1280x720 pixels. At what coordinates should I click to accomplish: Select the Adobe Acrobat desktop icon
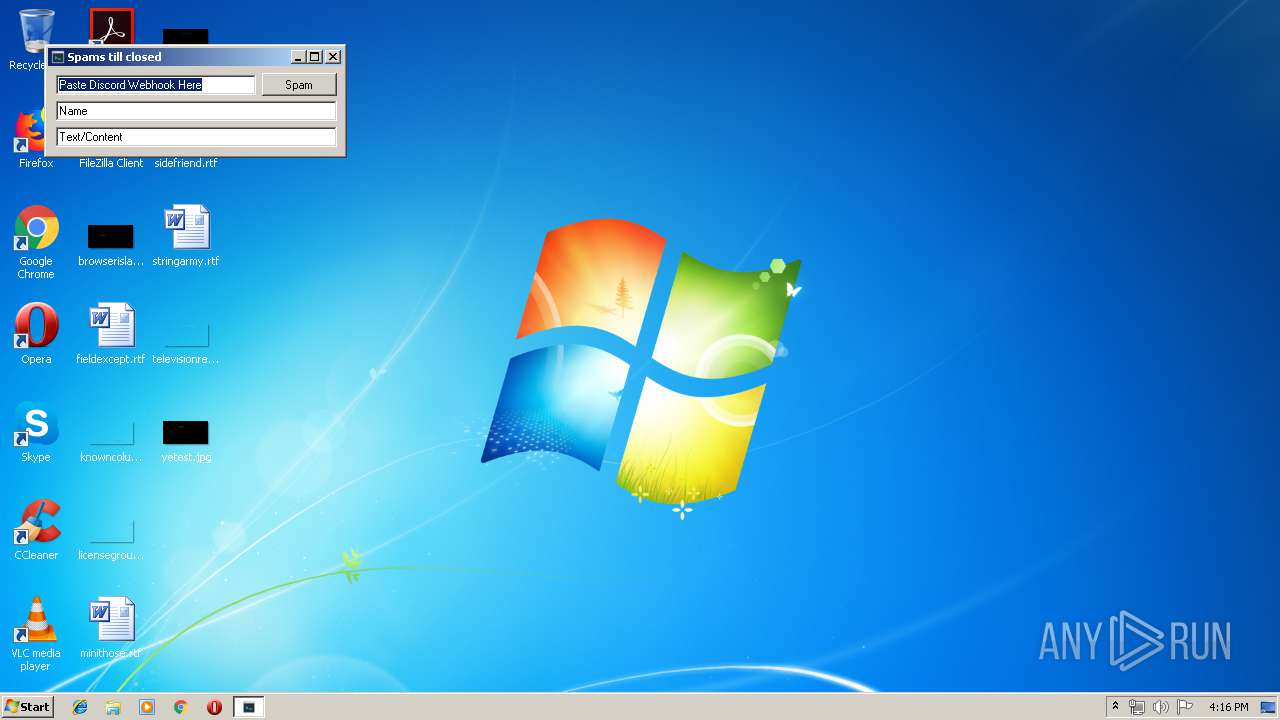(x=111, y=27)
